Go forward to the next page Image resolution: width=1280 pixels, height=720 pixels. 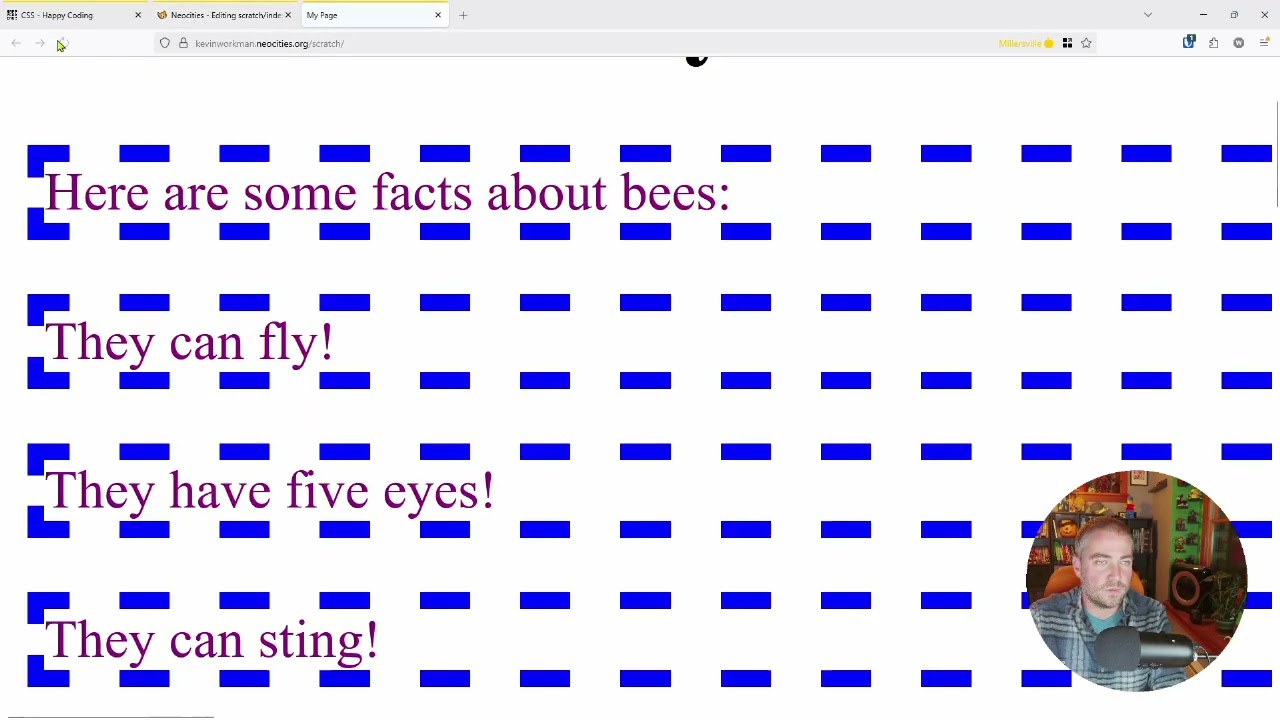click(x=39, y=43)
